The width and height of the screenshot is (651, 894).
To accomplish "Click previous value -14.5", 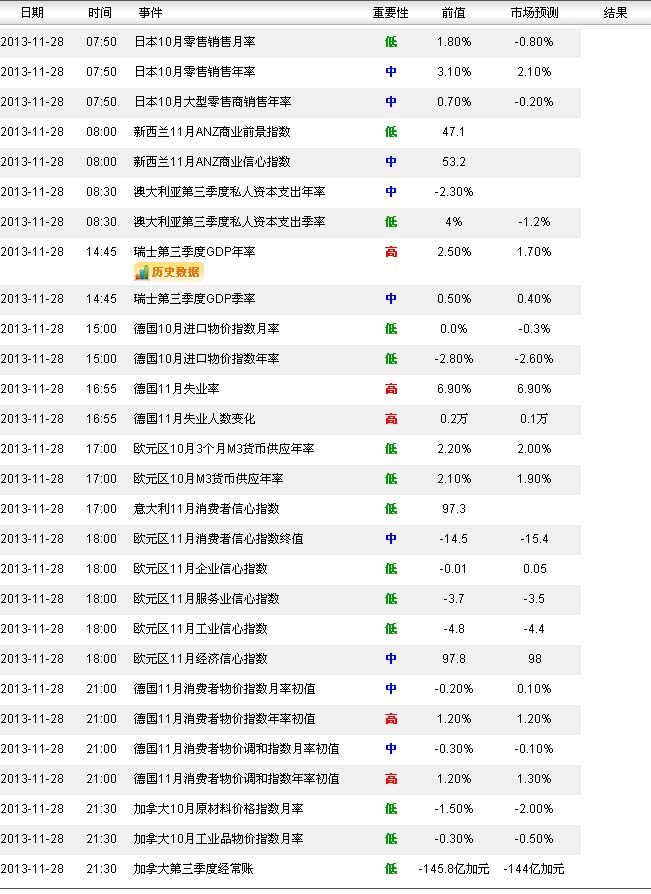I will 454,539.
